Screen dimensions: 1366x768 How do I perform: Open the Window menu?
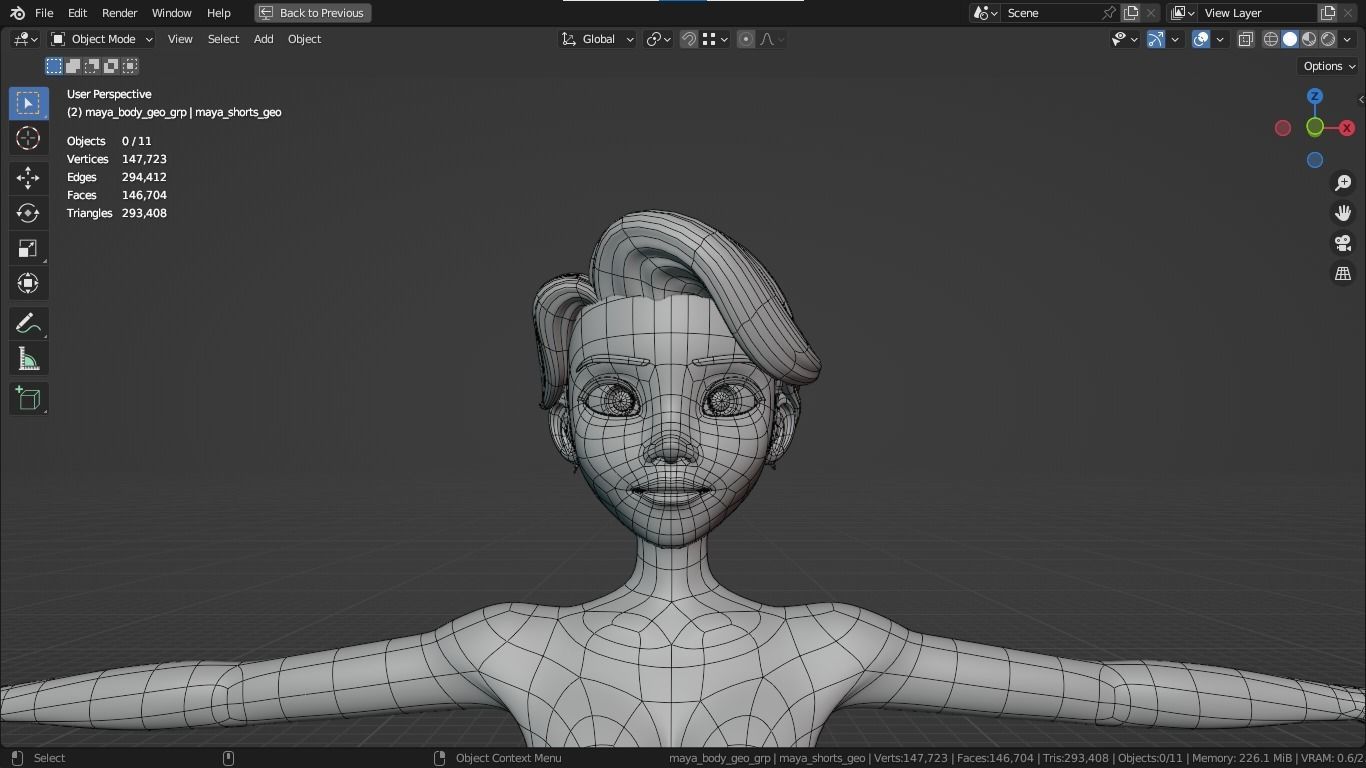[x=172, y=13]
